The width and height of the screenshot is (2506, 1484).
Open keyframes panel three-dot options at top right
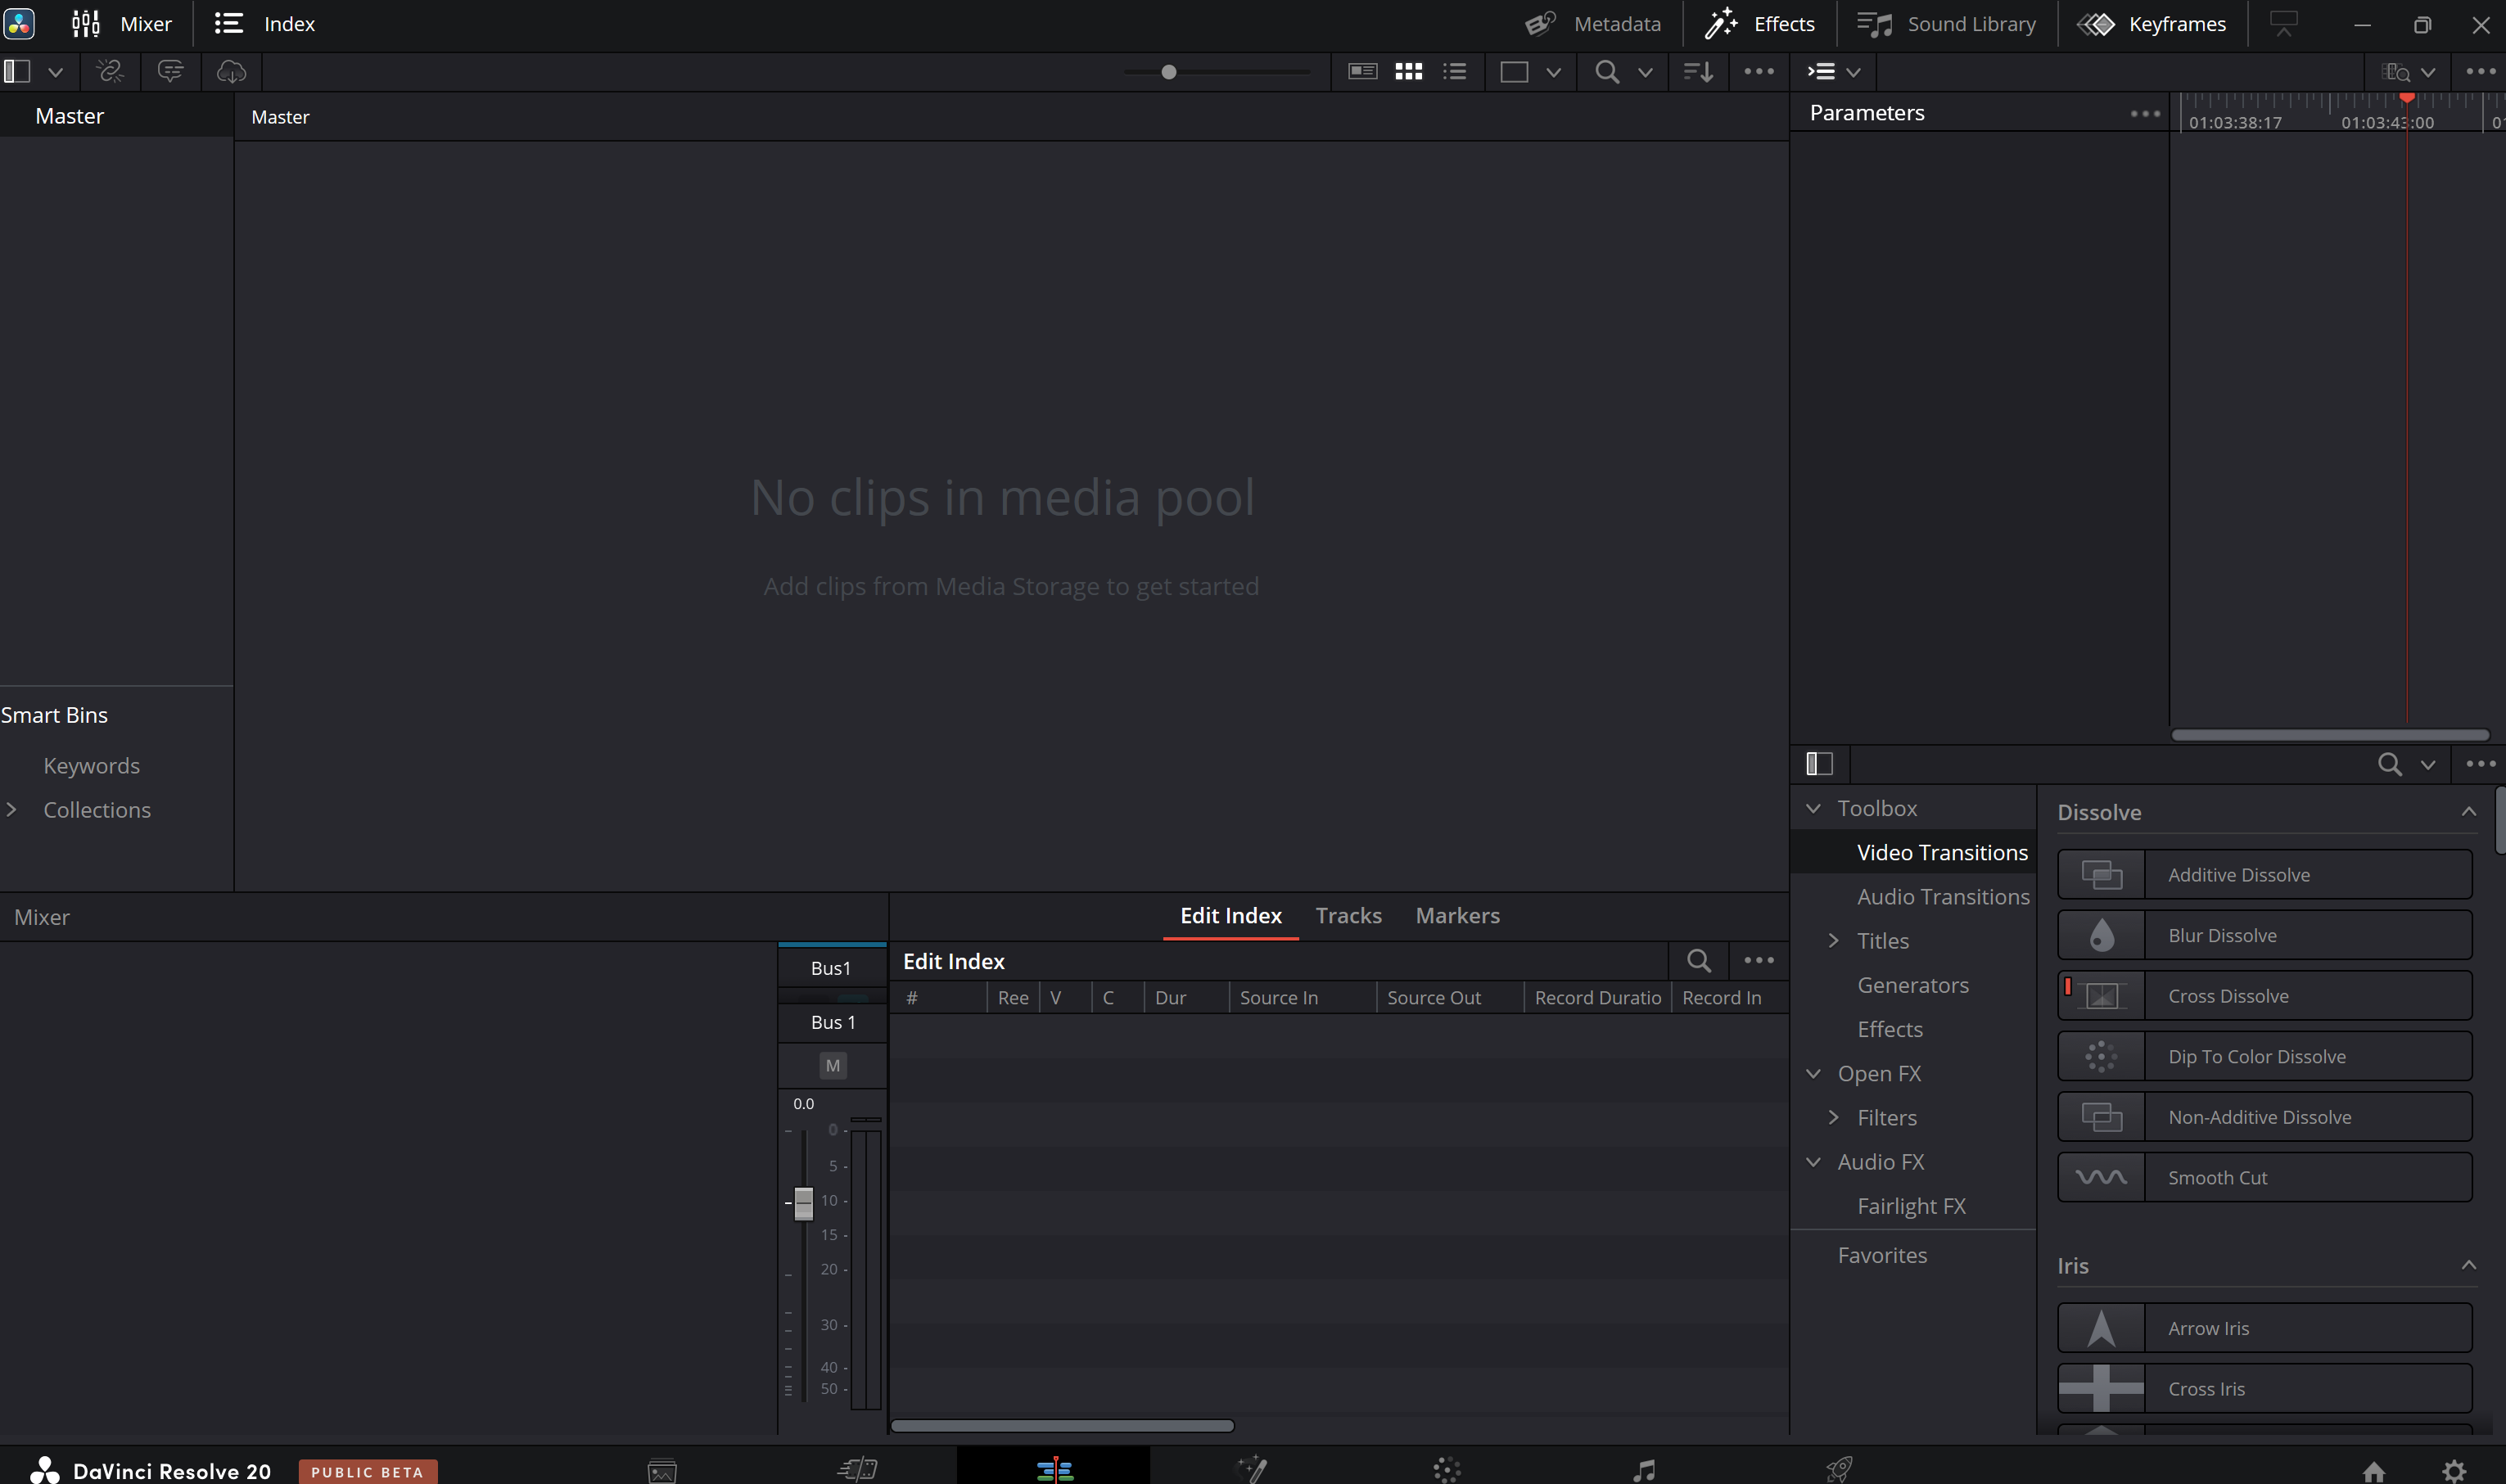(x=2481, y=71)
